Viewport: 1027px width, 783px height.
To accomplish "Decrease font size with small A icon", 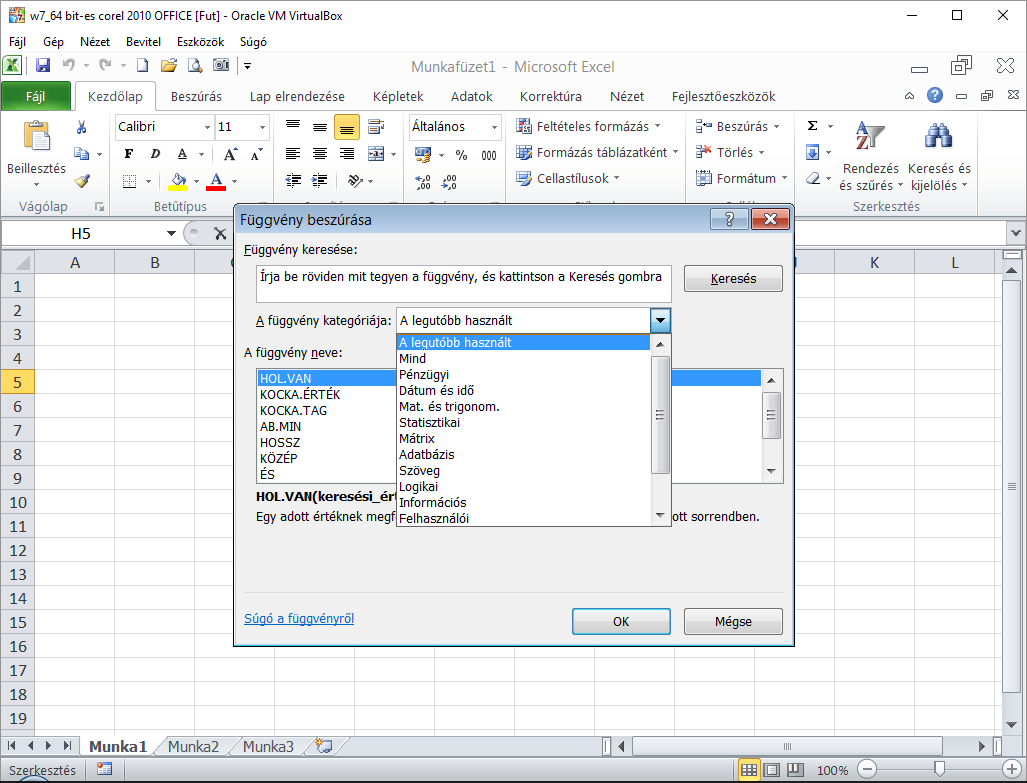I will click(256, 154).
